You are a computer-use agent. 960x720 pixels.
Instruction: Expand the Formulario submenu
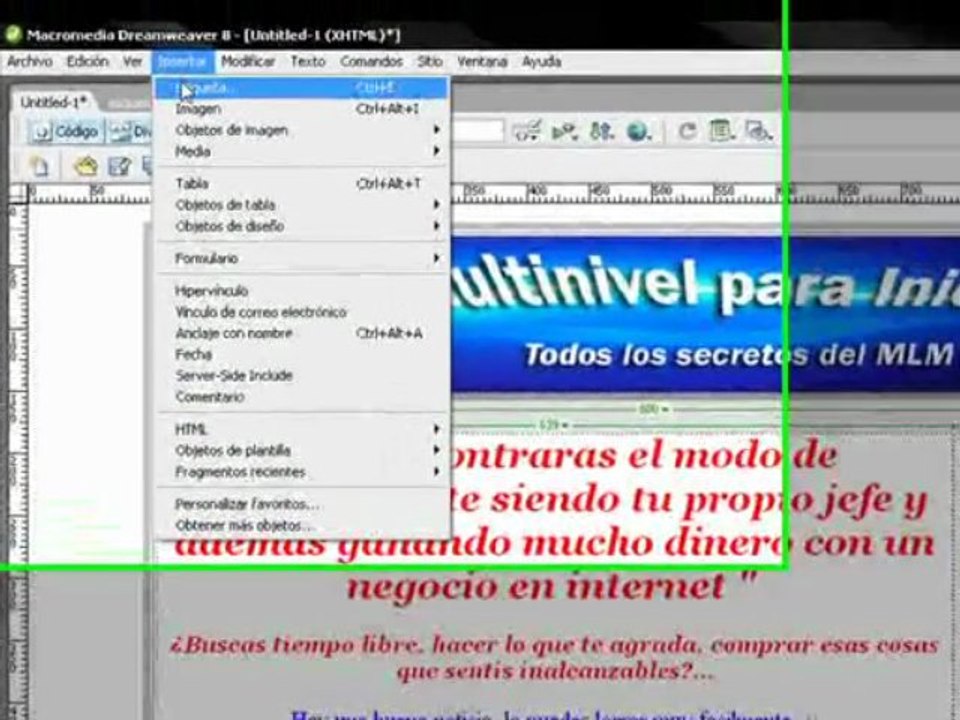pyautogui.click(x=302, y=258)
